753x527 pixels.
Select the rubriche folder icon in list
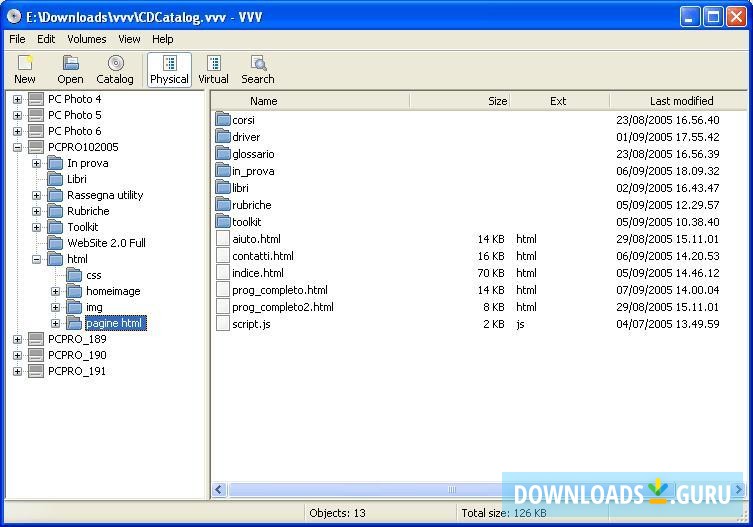click(223, 205)
